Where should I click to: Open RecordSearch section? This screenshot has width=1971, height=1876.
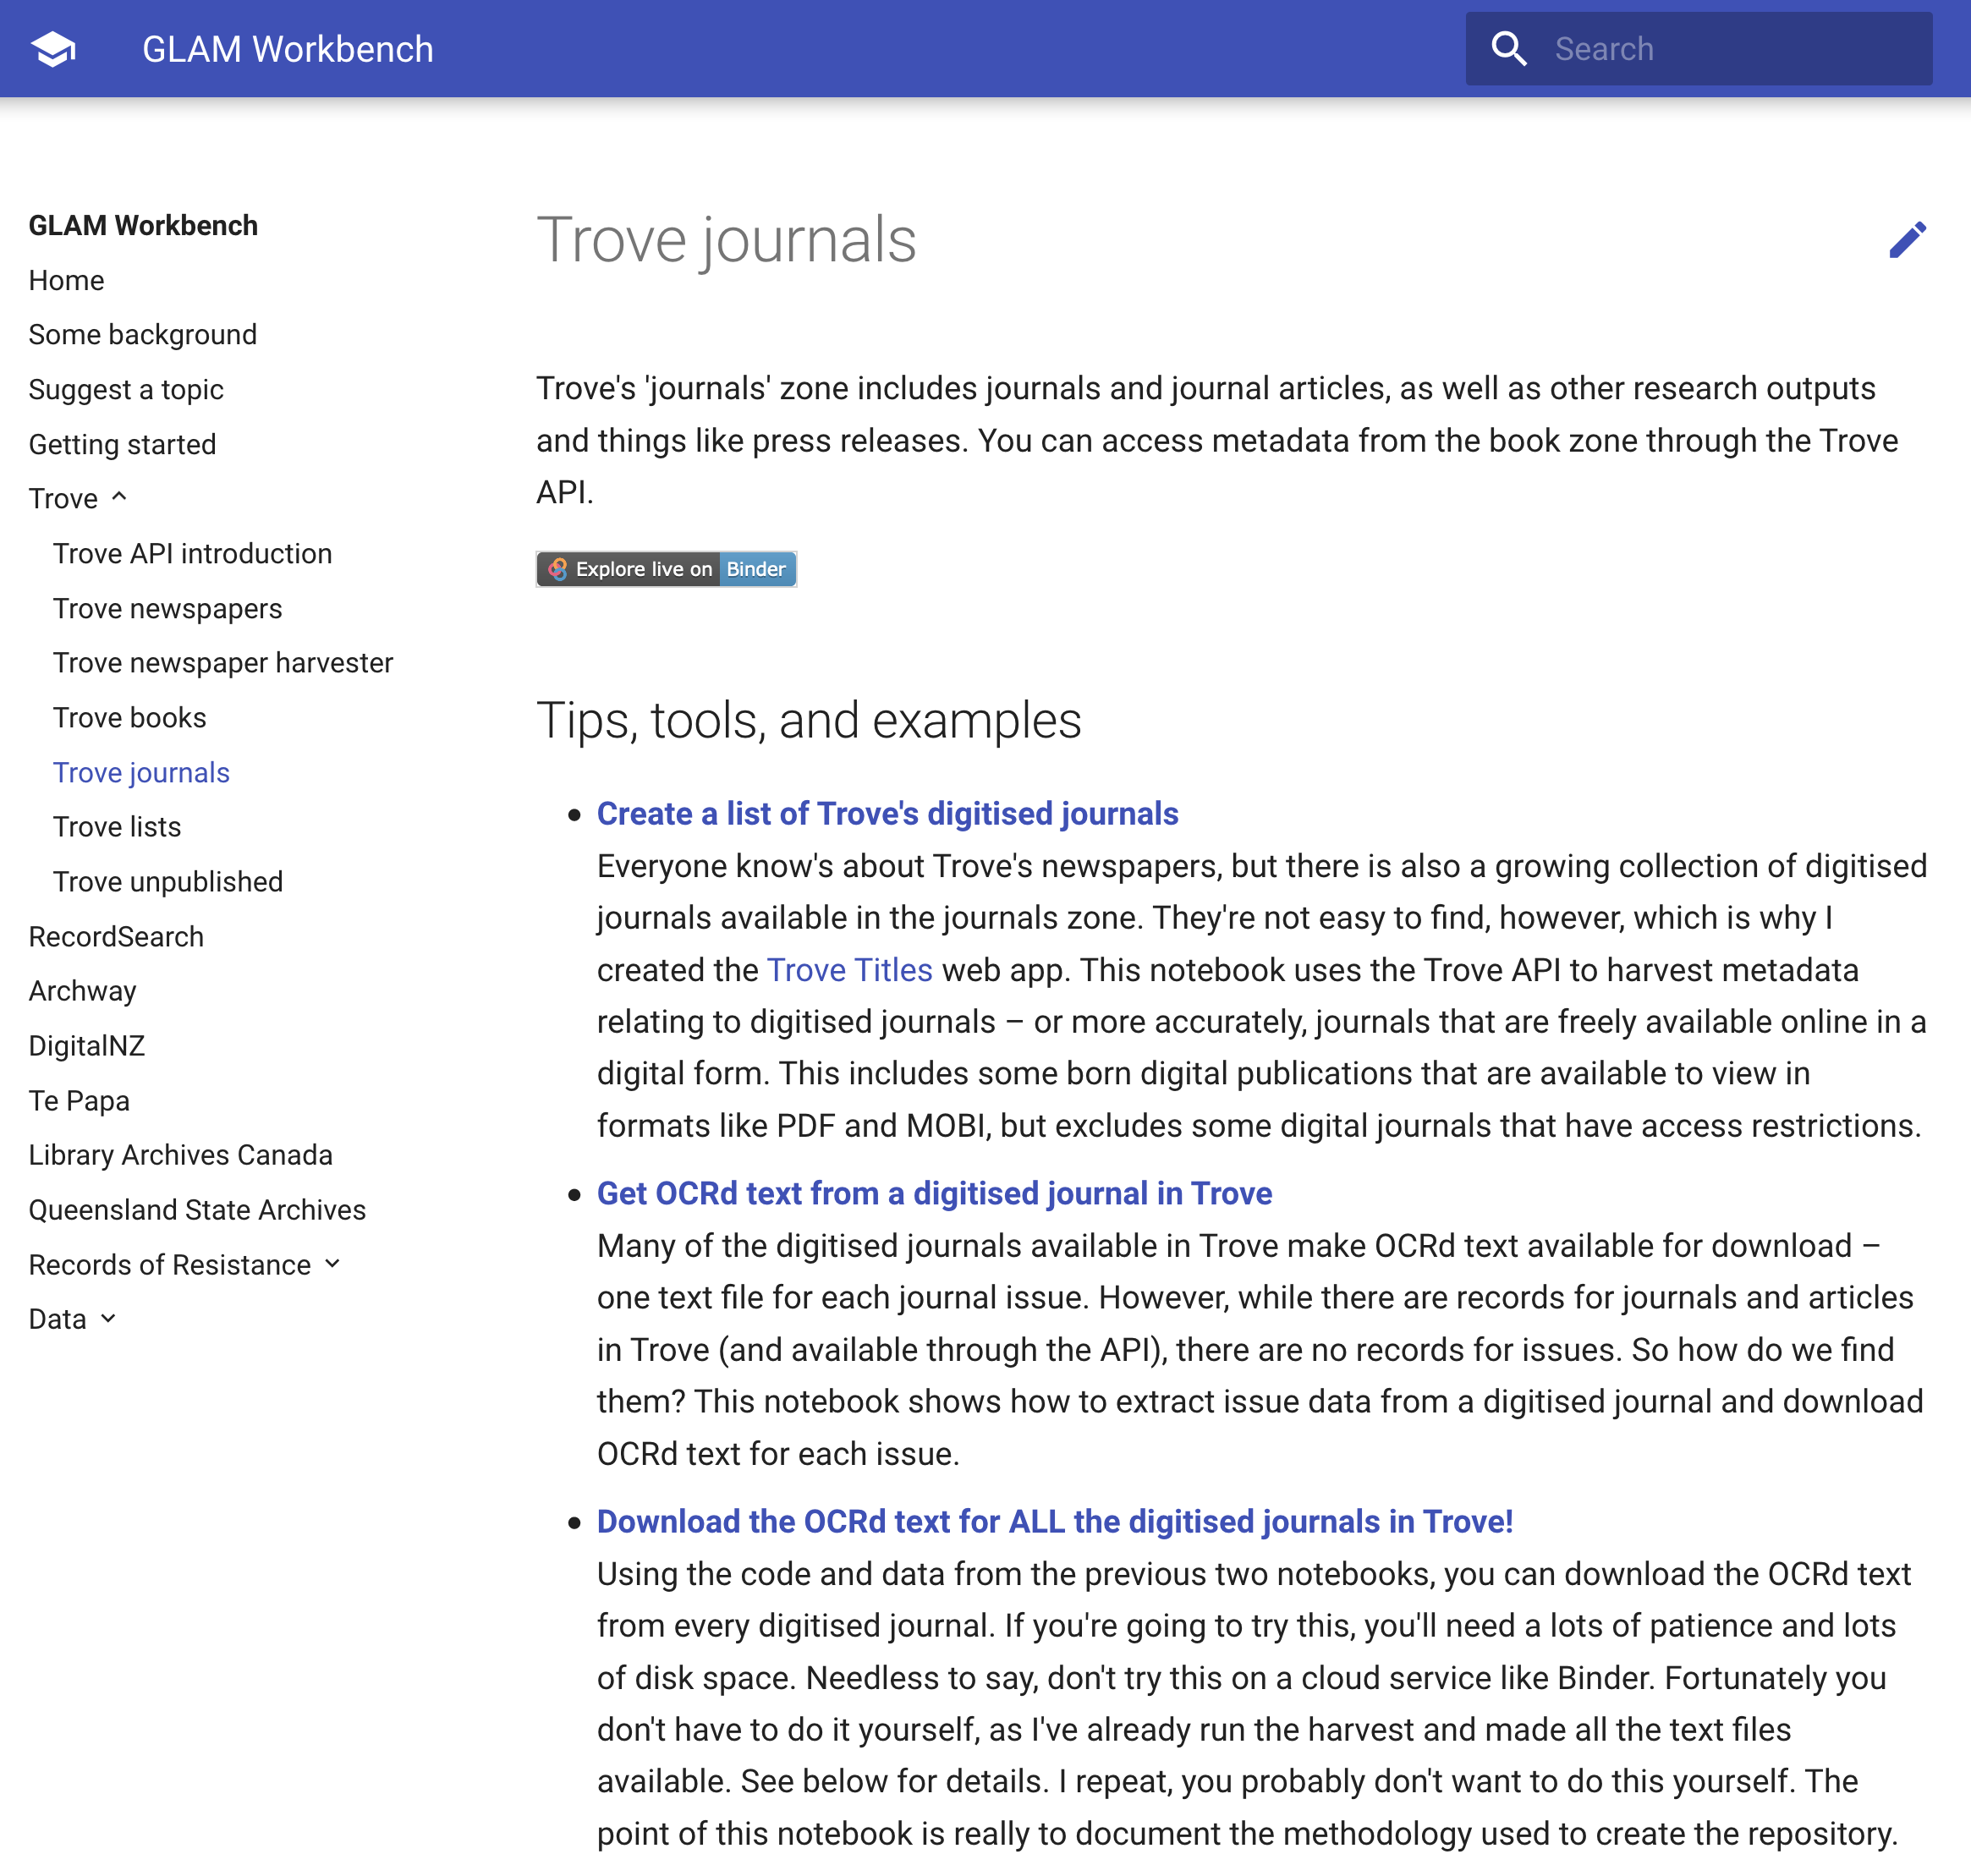click(x=116, y=936)
